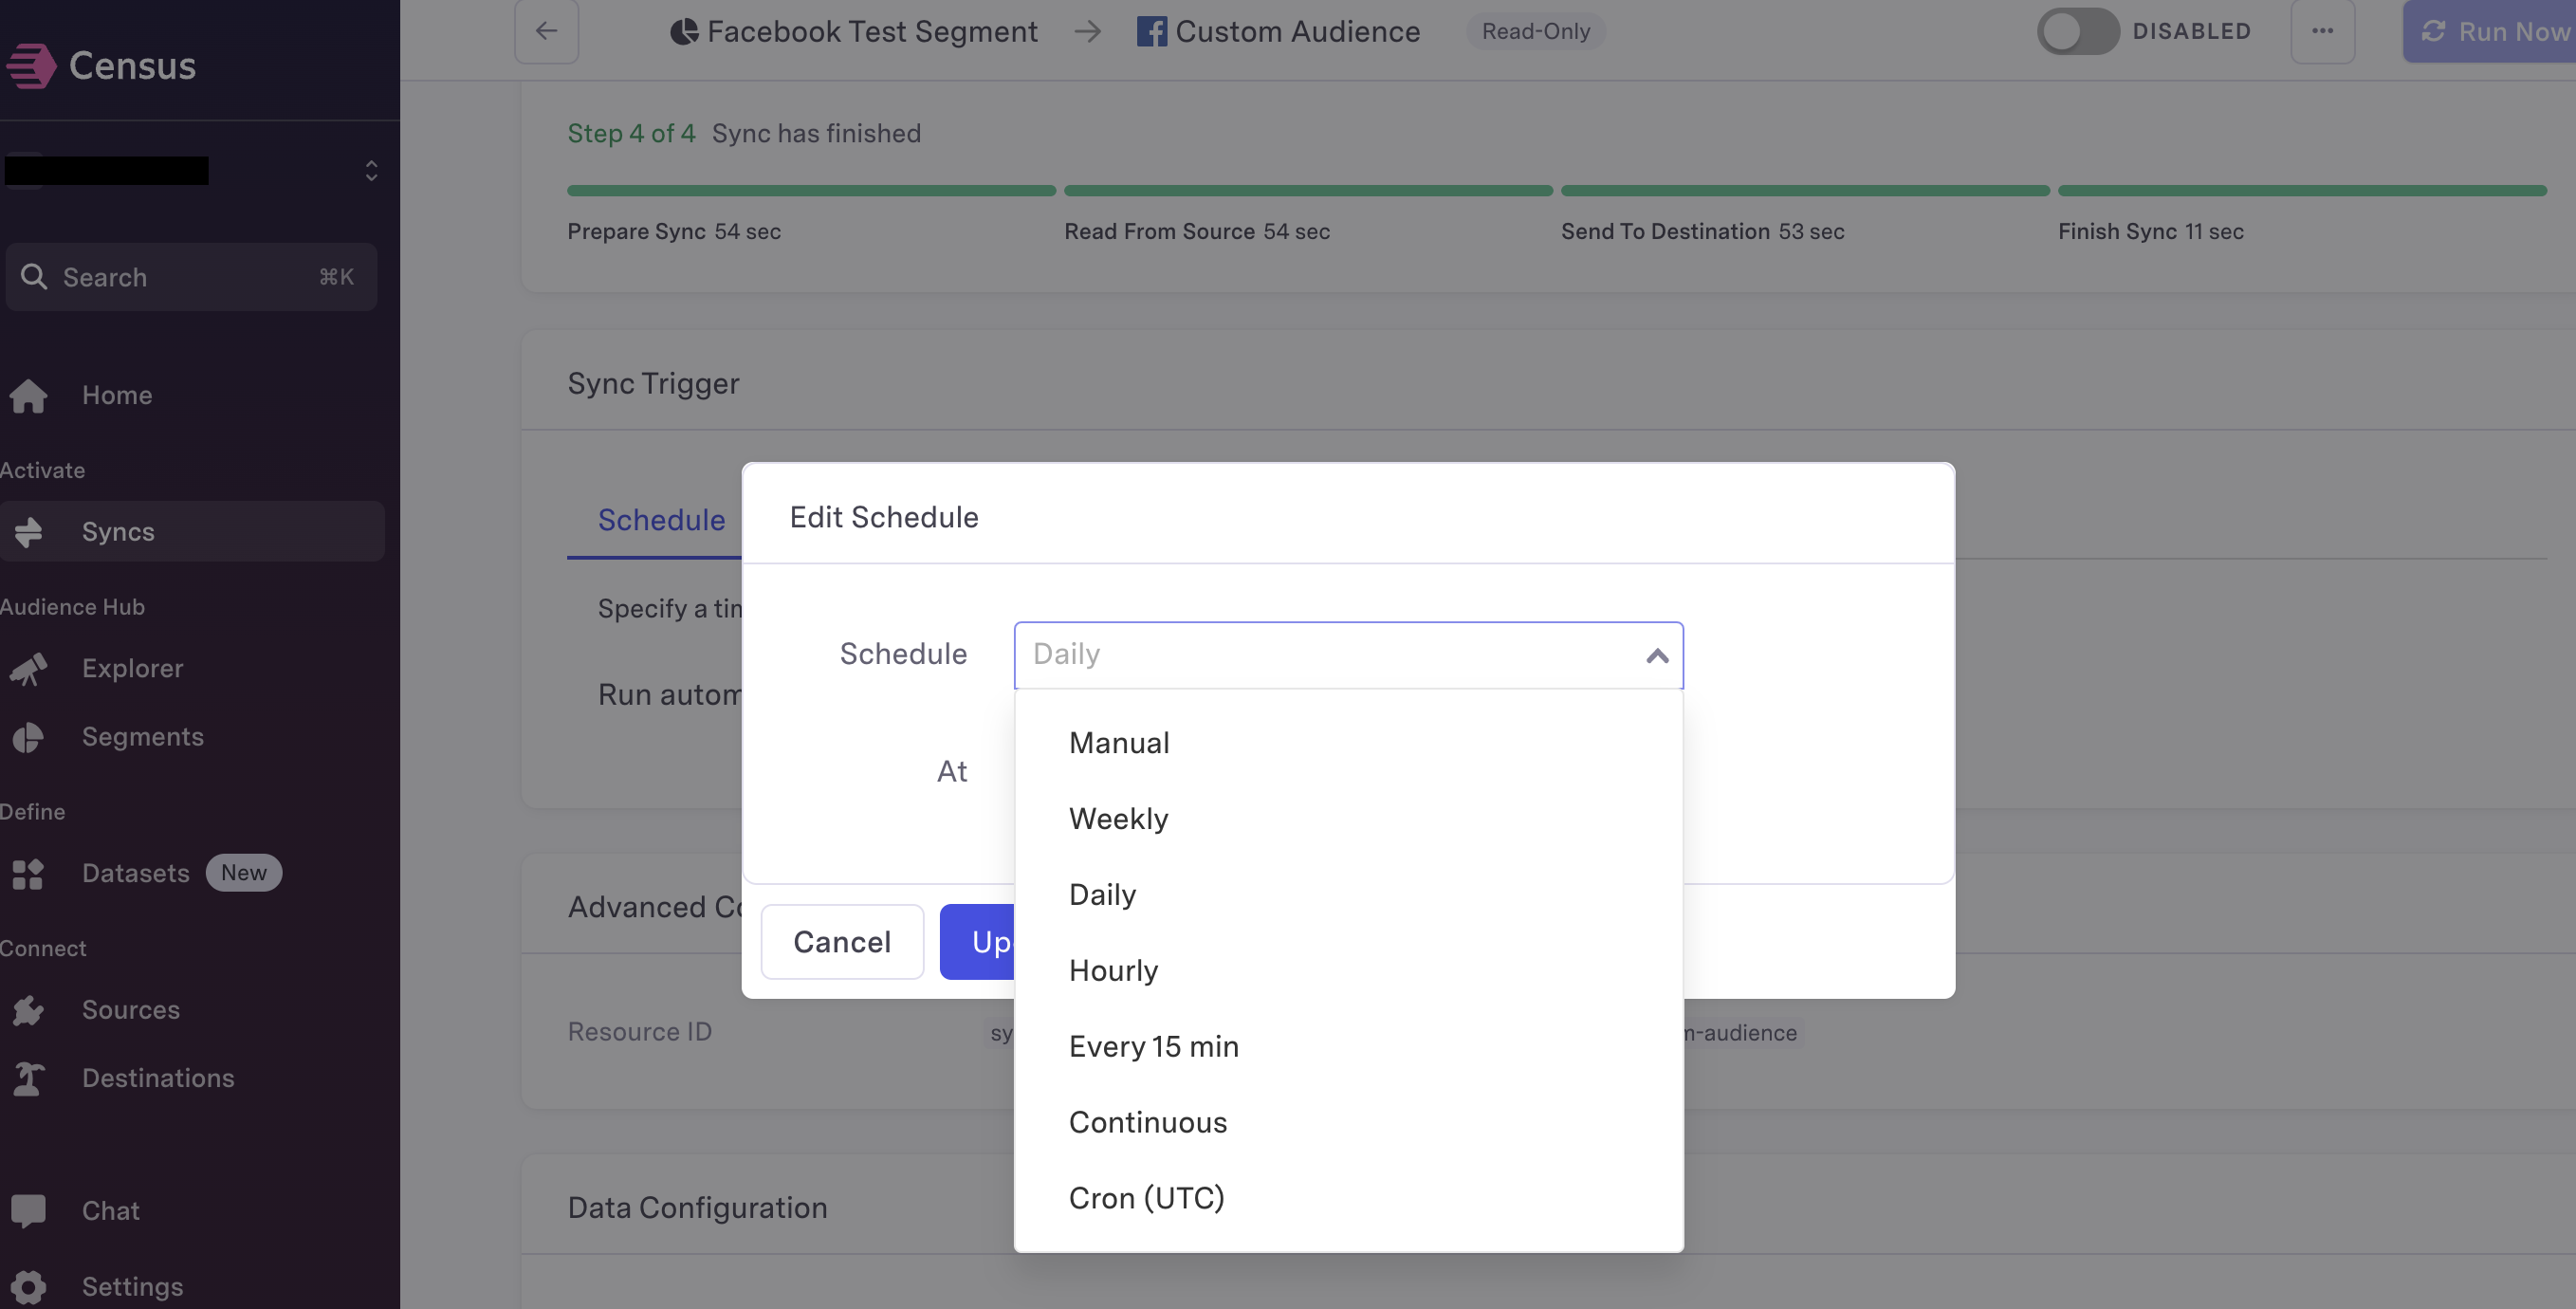Click the Cancel button
Viewport: 2576px width, 1309px height.
[x=842, y=942]
